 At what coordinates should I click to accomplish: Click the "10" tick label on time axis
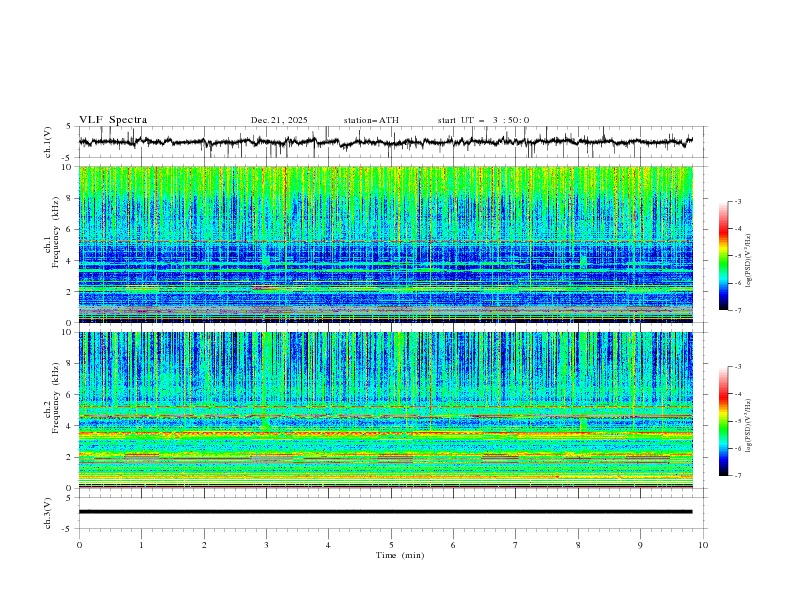click(703, 545)
